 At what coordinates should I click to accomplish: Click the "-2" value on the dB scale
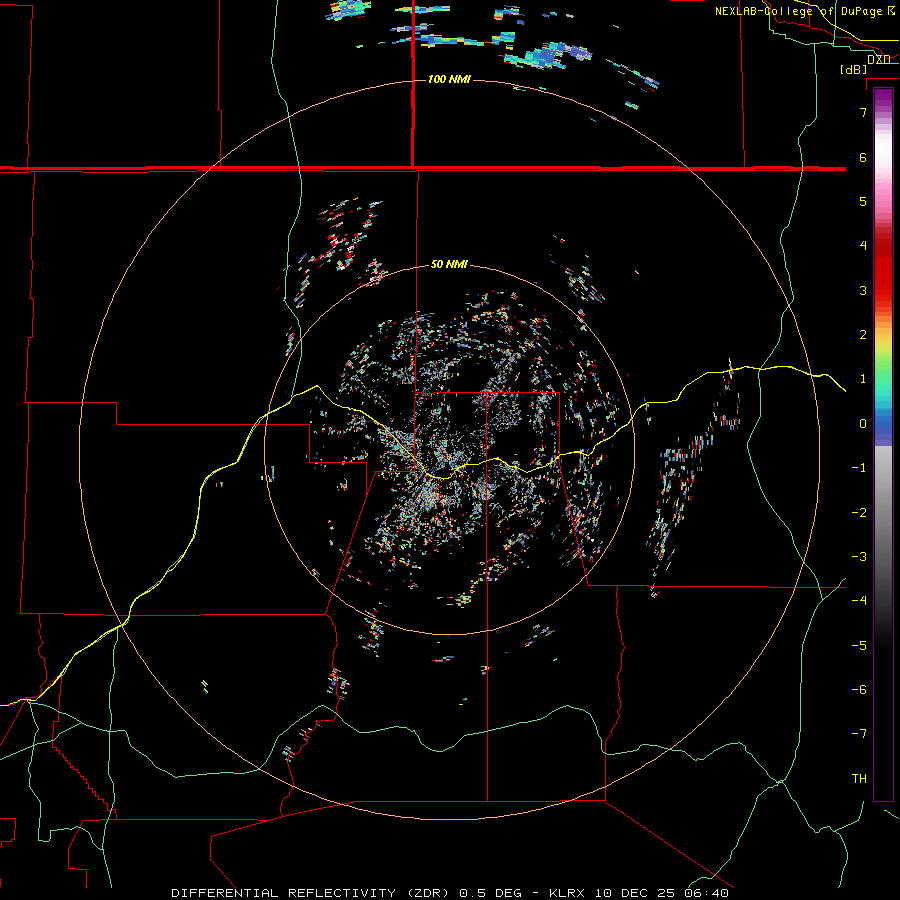click(859, 513)
